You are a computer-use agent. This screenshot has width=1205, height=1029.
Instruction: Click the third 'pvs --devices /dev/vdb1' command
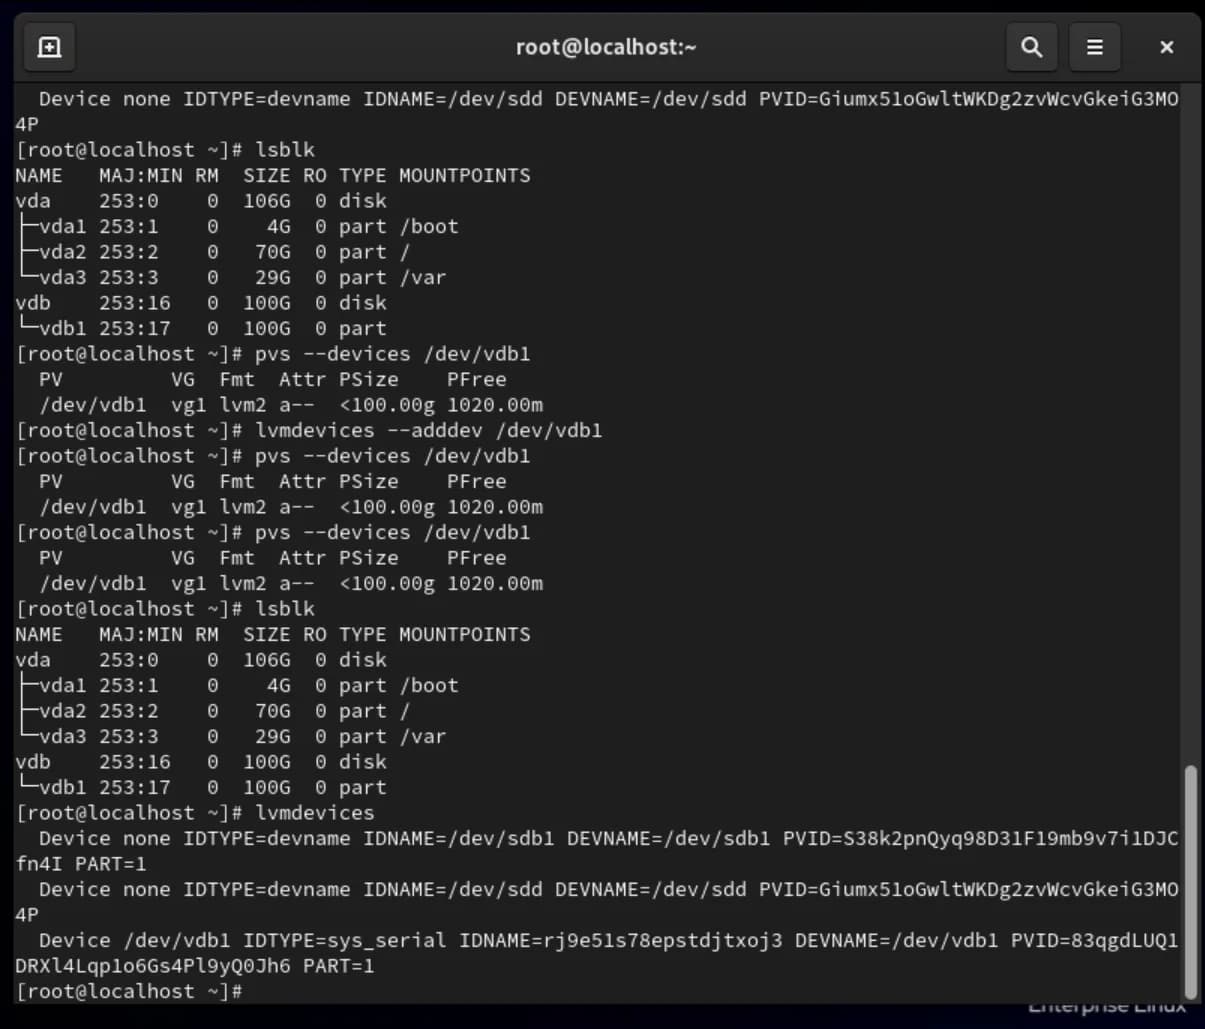(393, 532)
